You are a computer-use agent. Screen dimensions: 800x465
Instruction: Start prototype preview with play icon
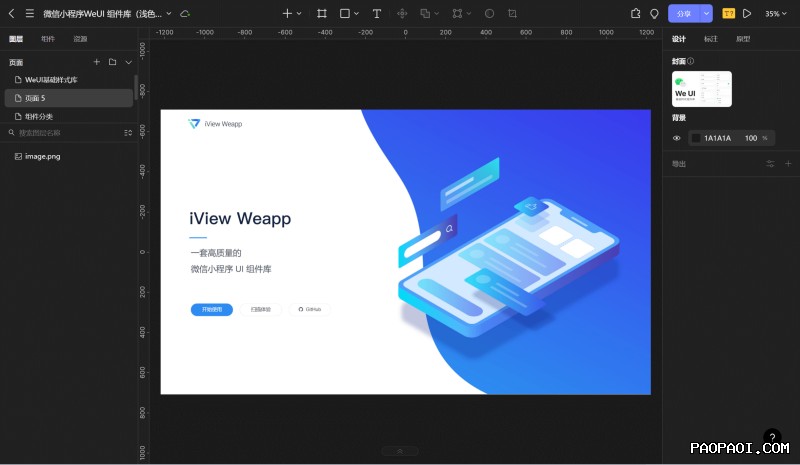click(747, 14)
